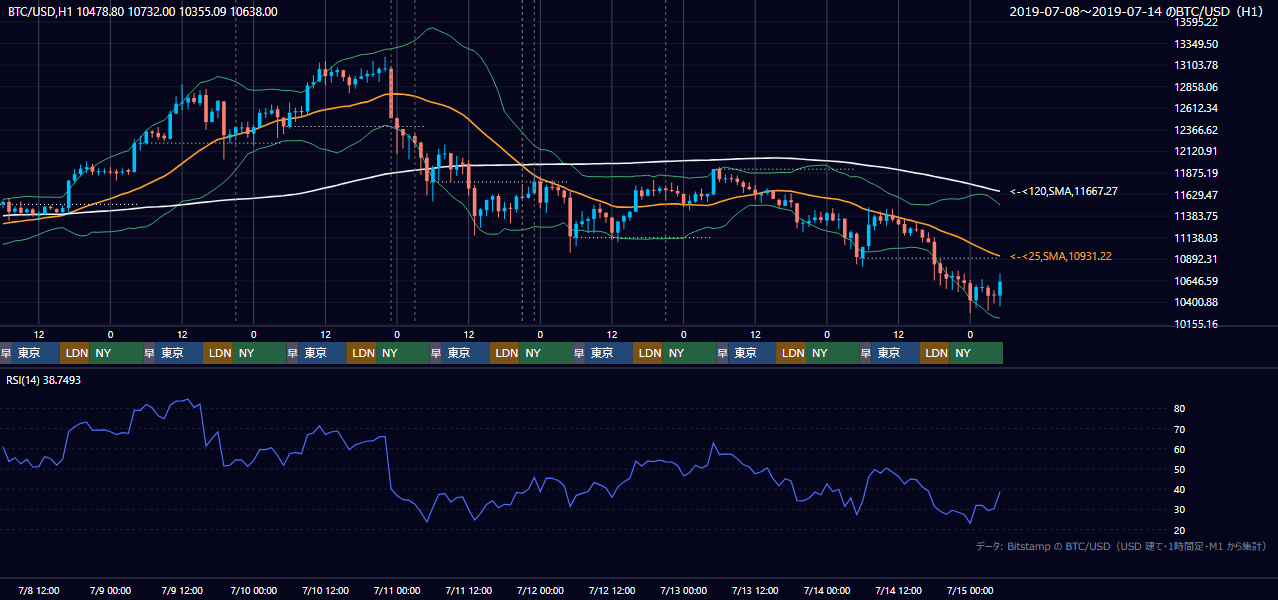
Task: Click time axis label 7/10 12:00
Action: tap(326, 590)
